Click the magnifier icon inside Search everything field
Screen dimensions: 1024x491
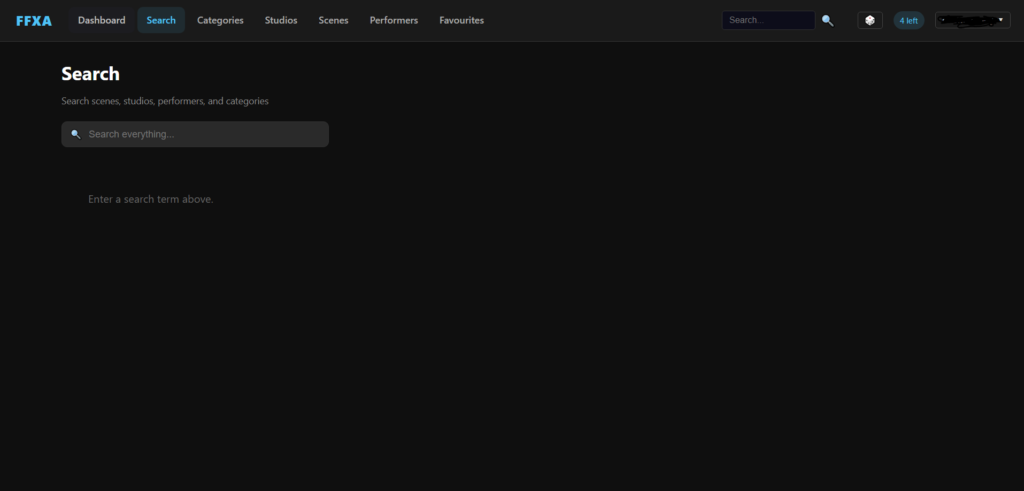75,134
